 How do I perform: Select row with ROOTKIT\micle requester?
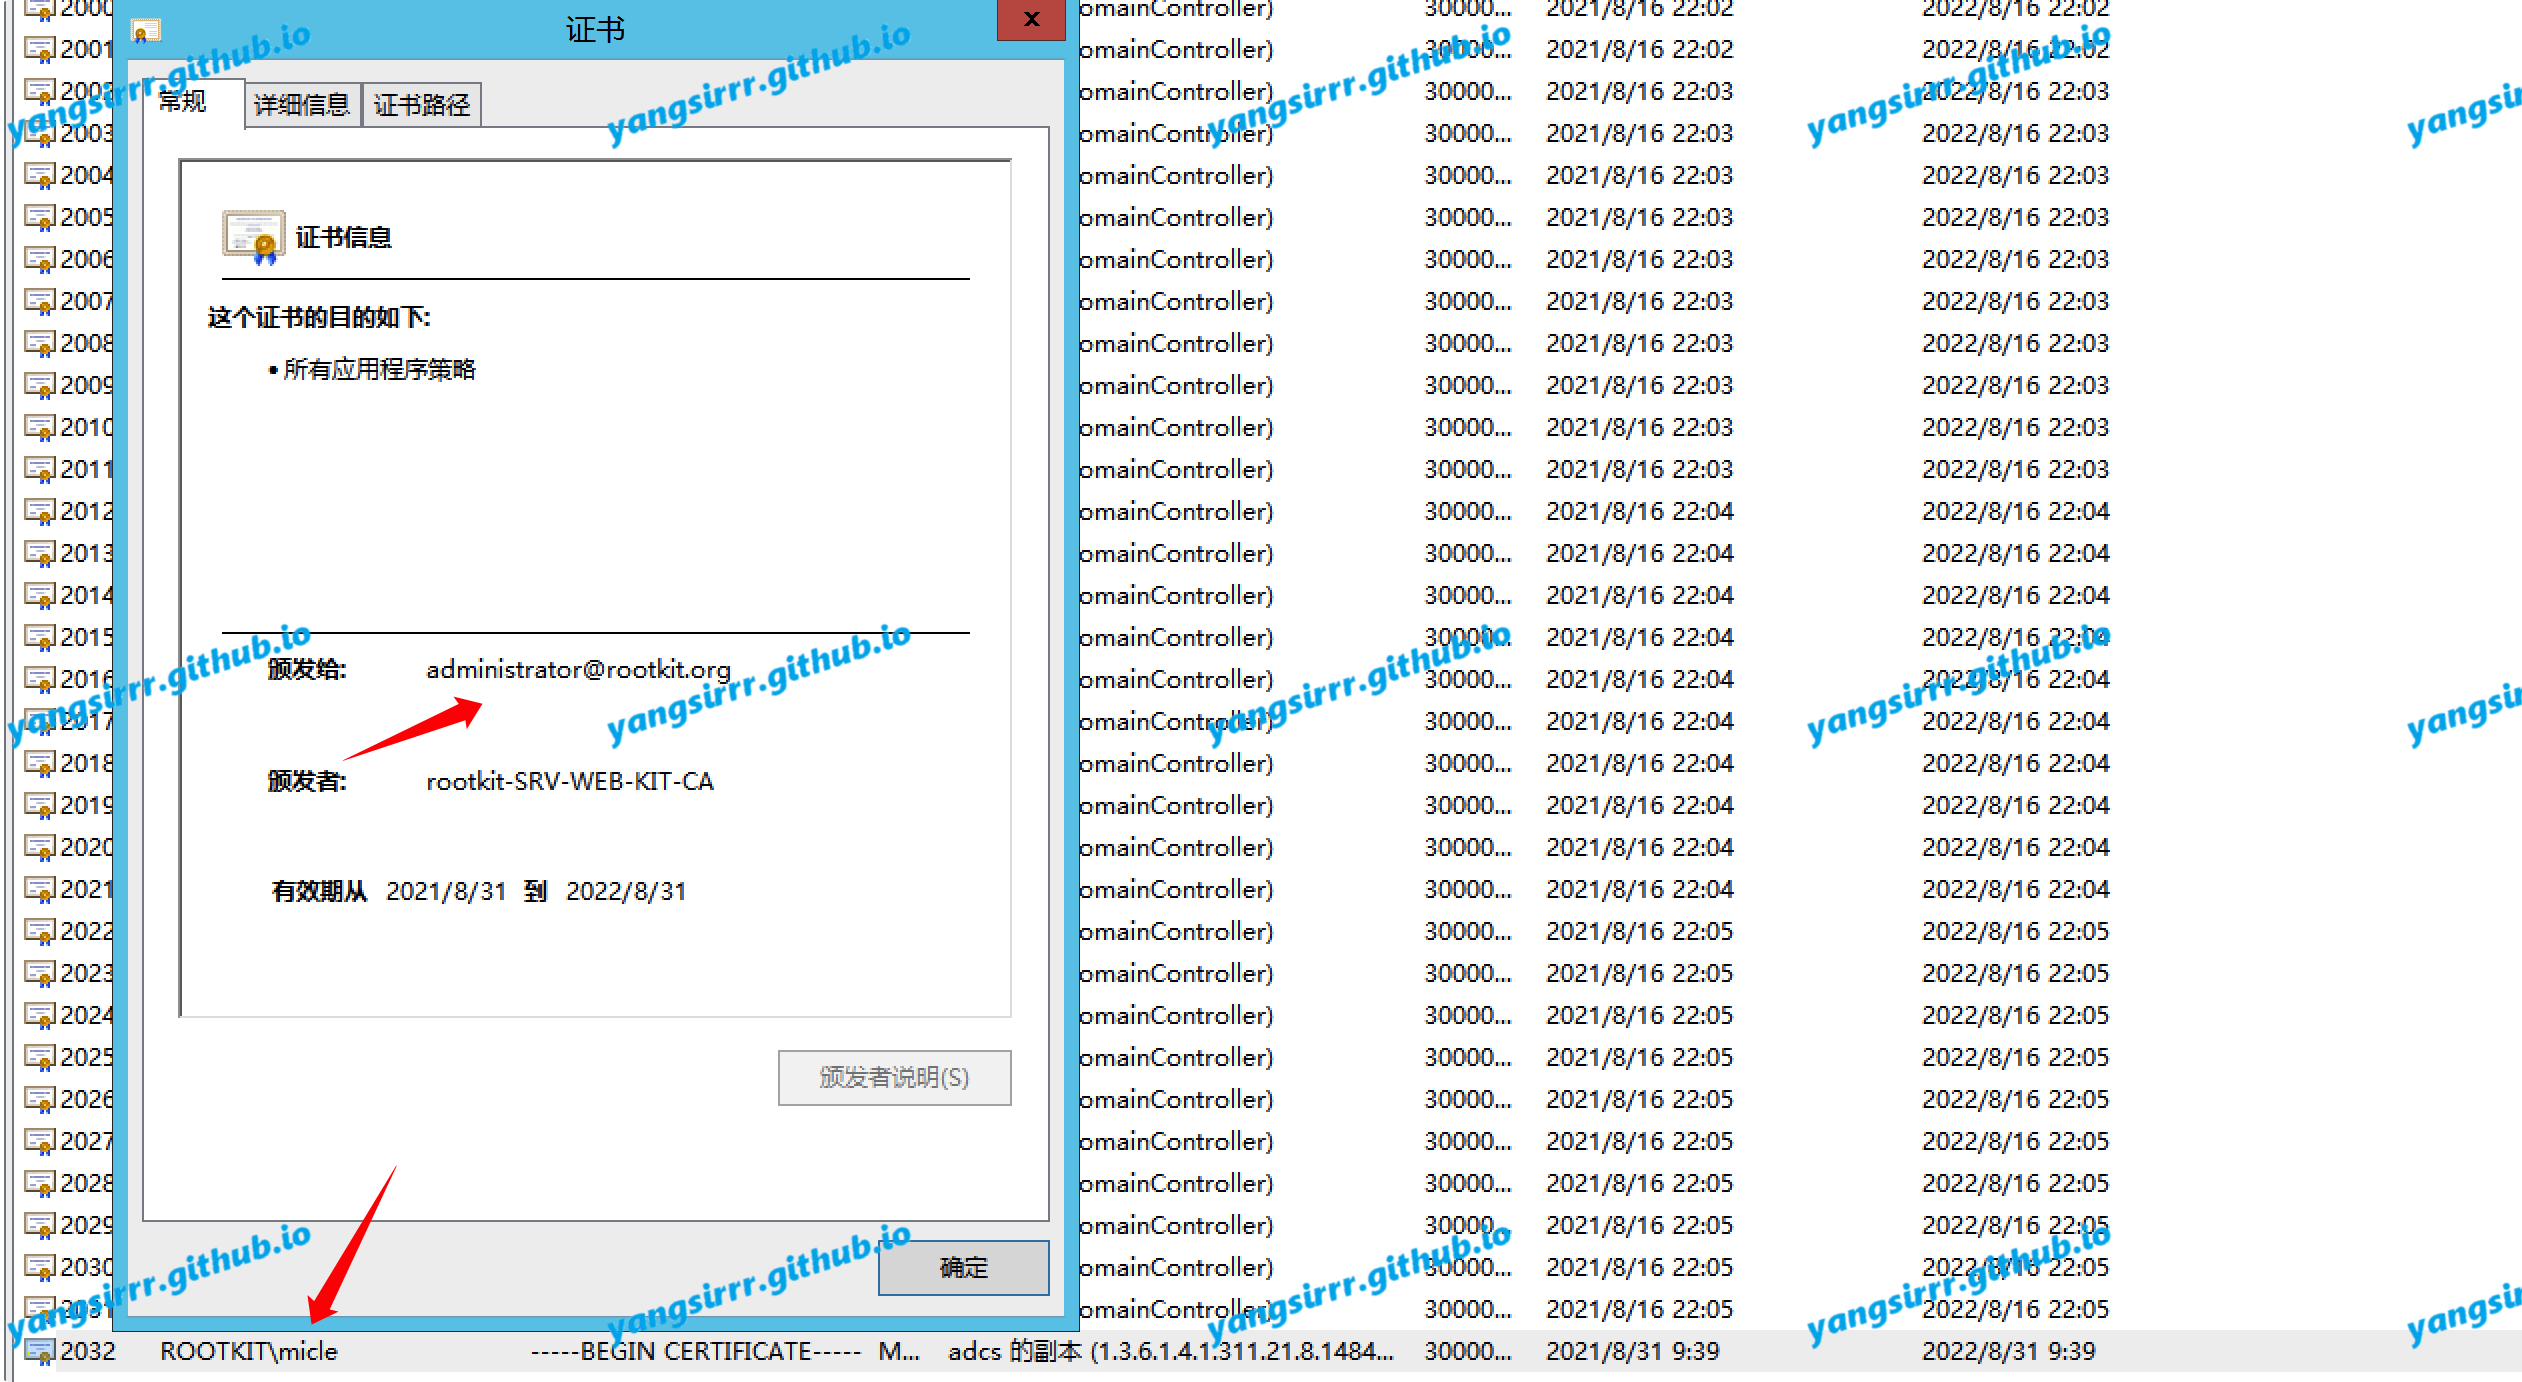(x=249, y=1351)
